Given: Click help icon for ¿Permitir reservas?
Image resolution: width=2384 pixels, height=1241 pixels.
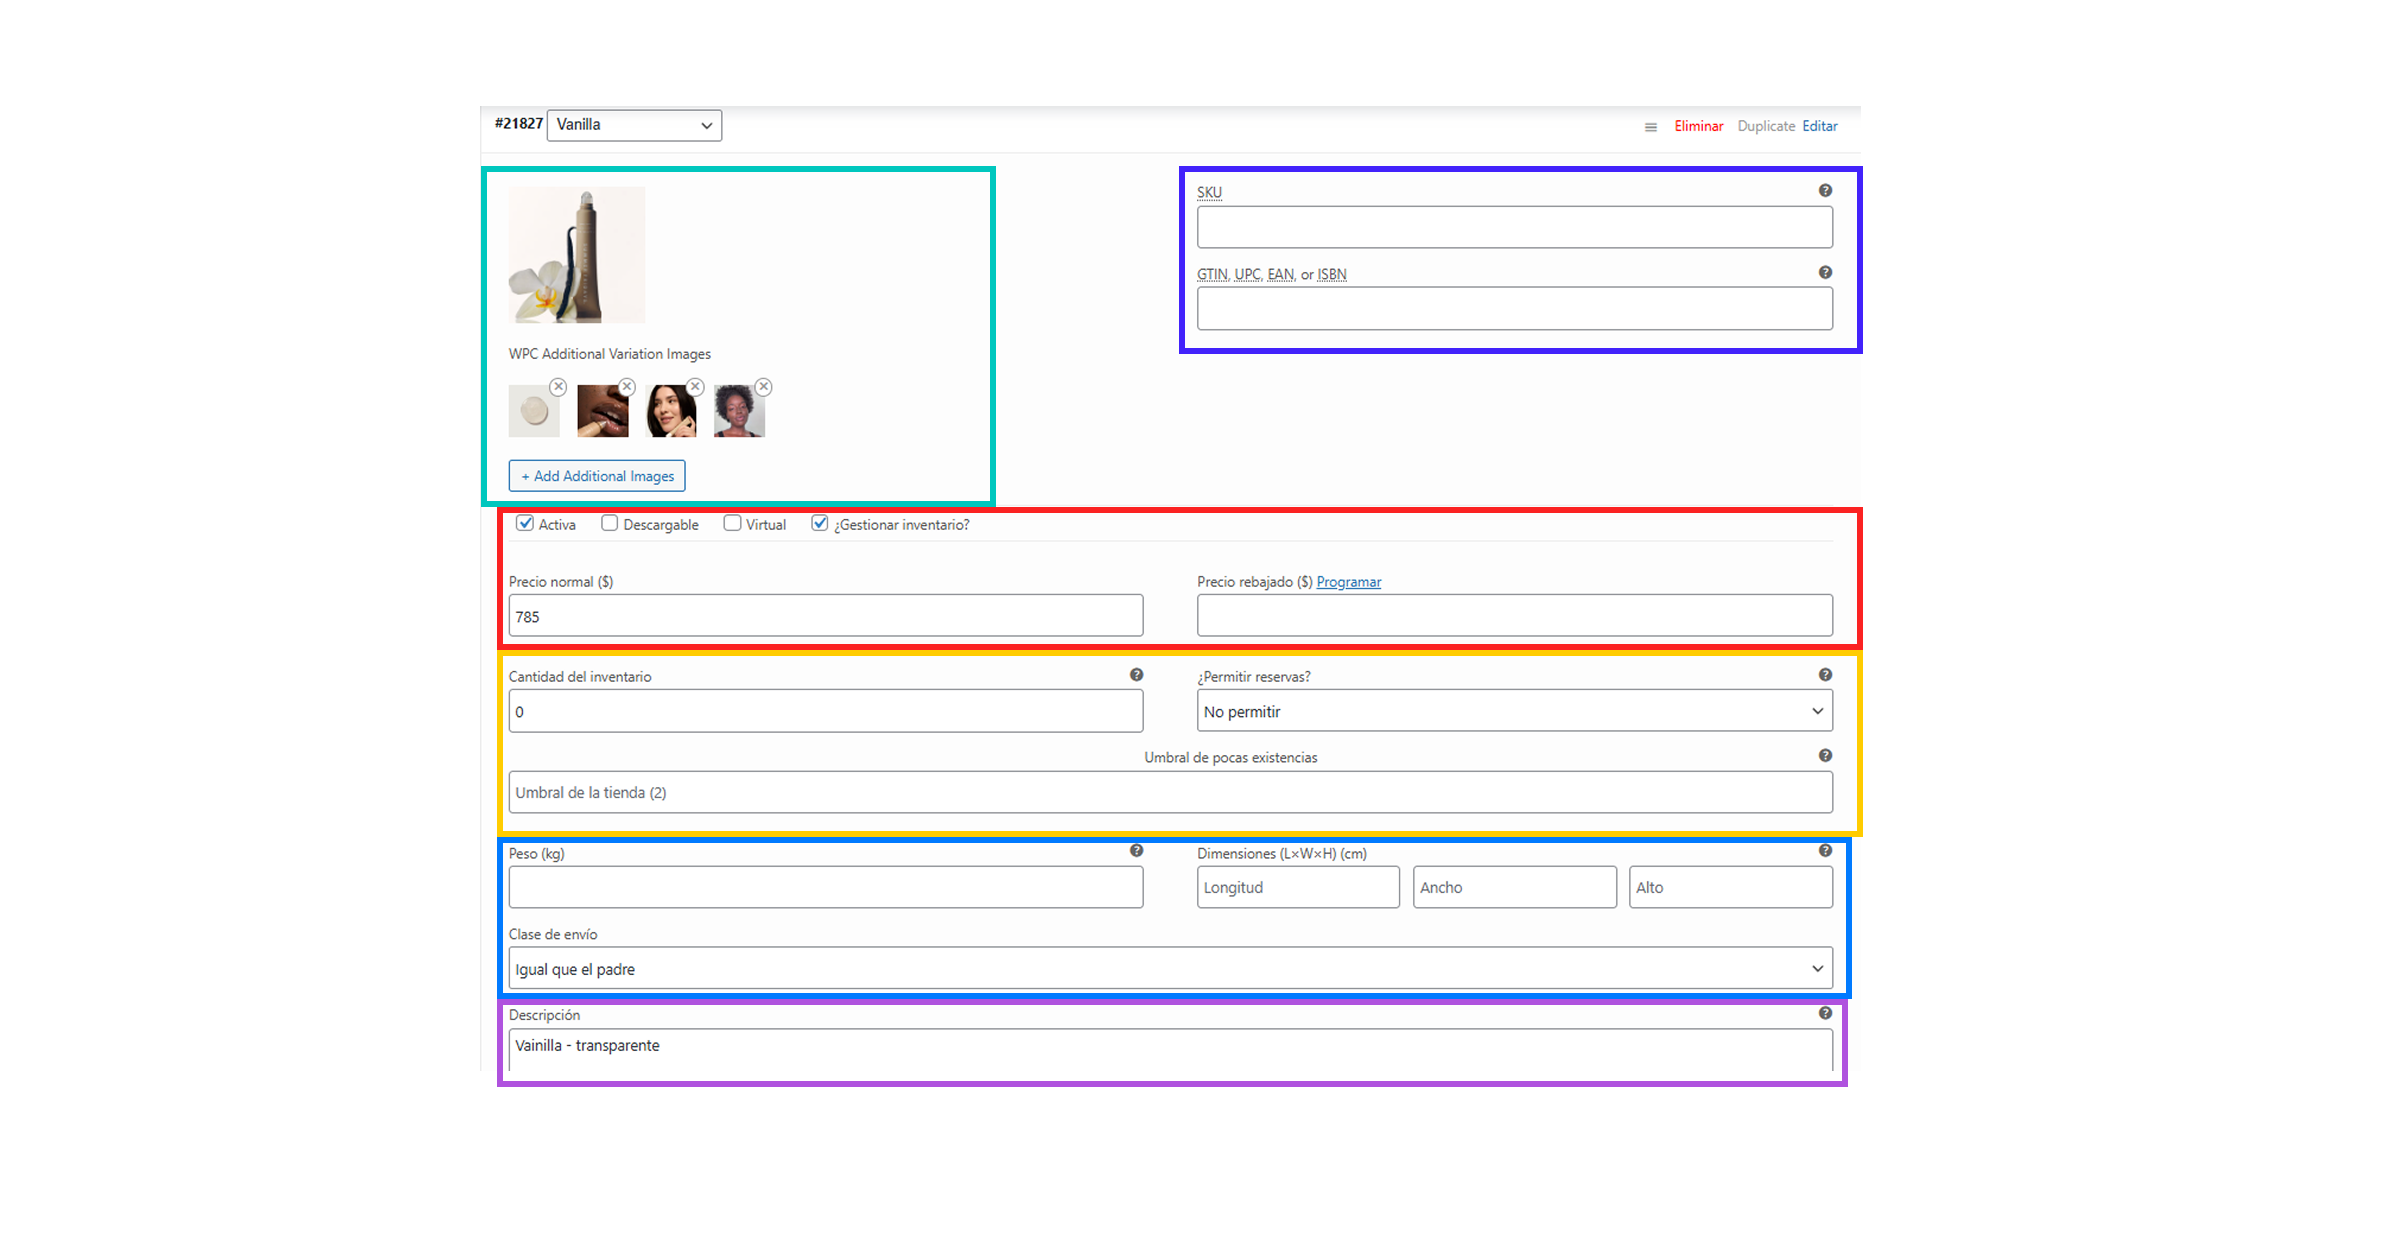Looking at the screenshot, I should 1825,675.
